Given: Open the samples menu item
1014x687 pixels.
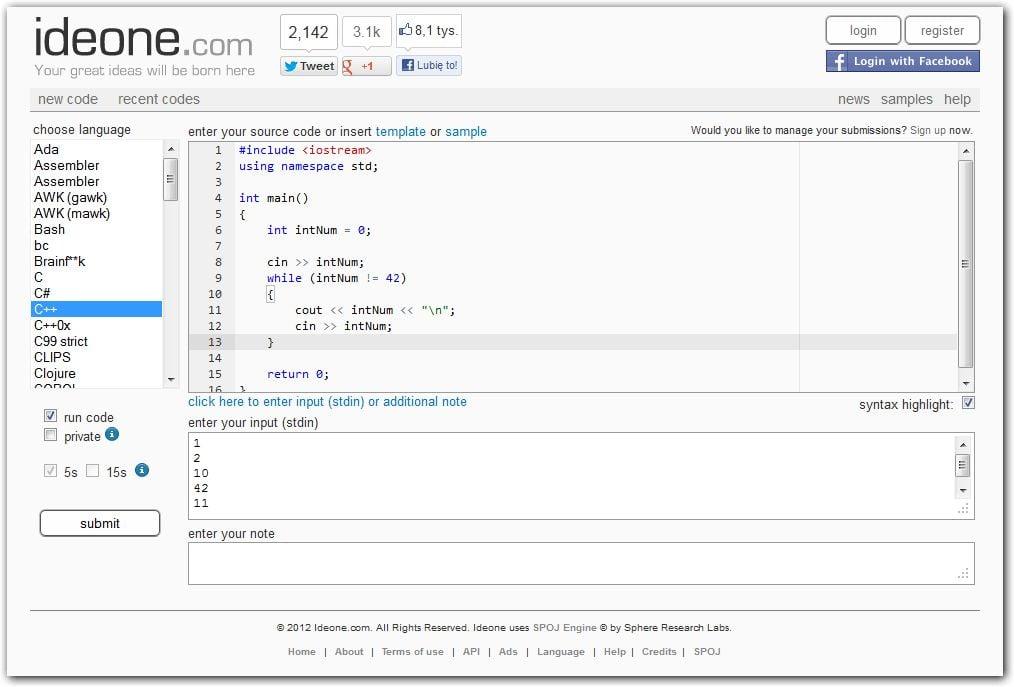Looking at the screenshot, I should click(x=906, y=99).
